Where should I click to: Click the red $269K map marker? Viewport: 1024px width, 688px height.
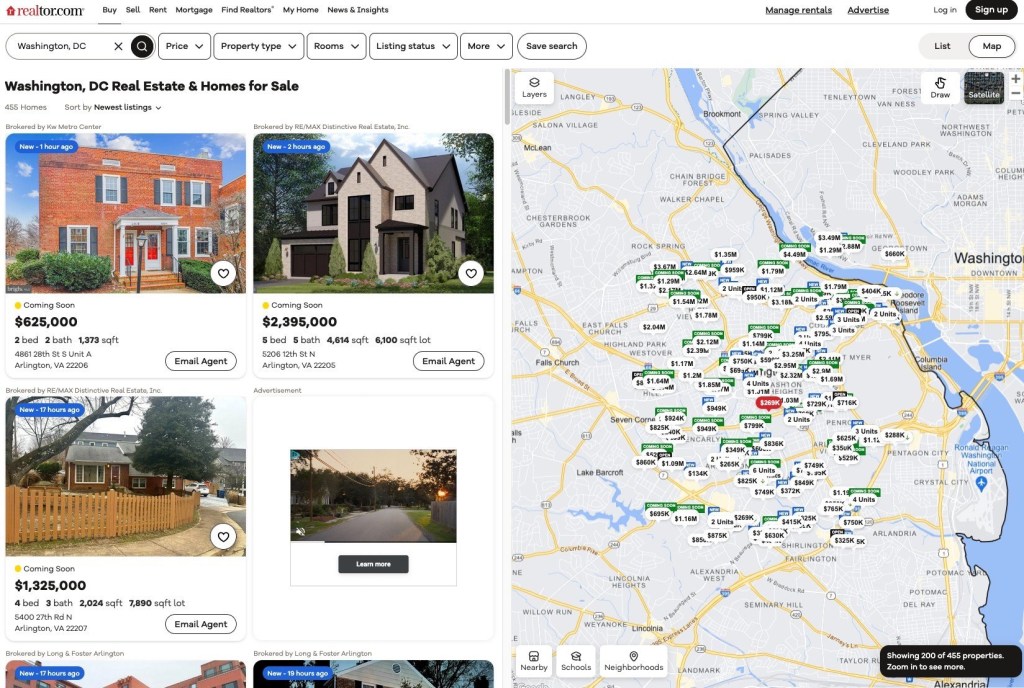[768, 403]
